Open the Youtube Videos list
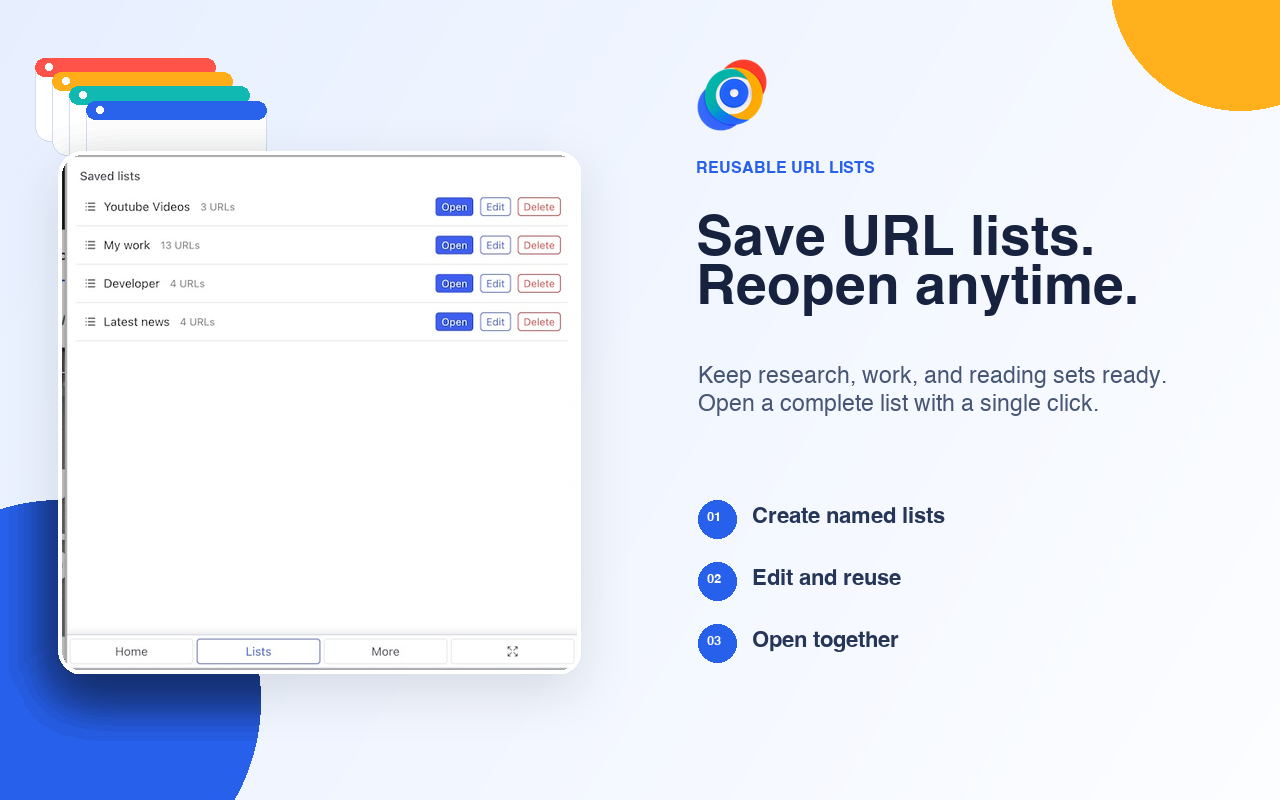Screen dimensions: 1280x800 coord(454,207)
